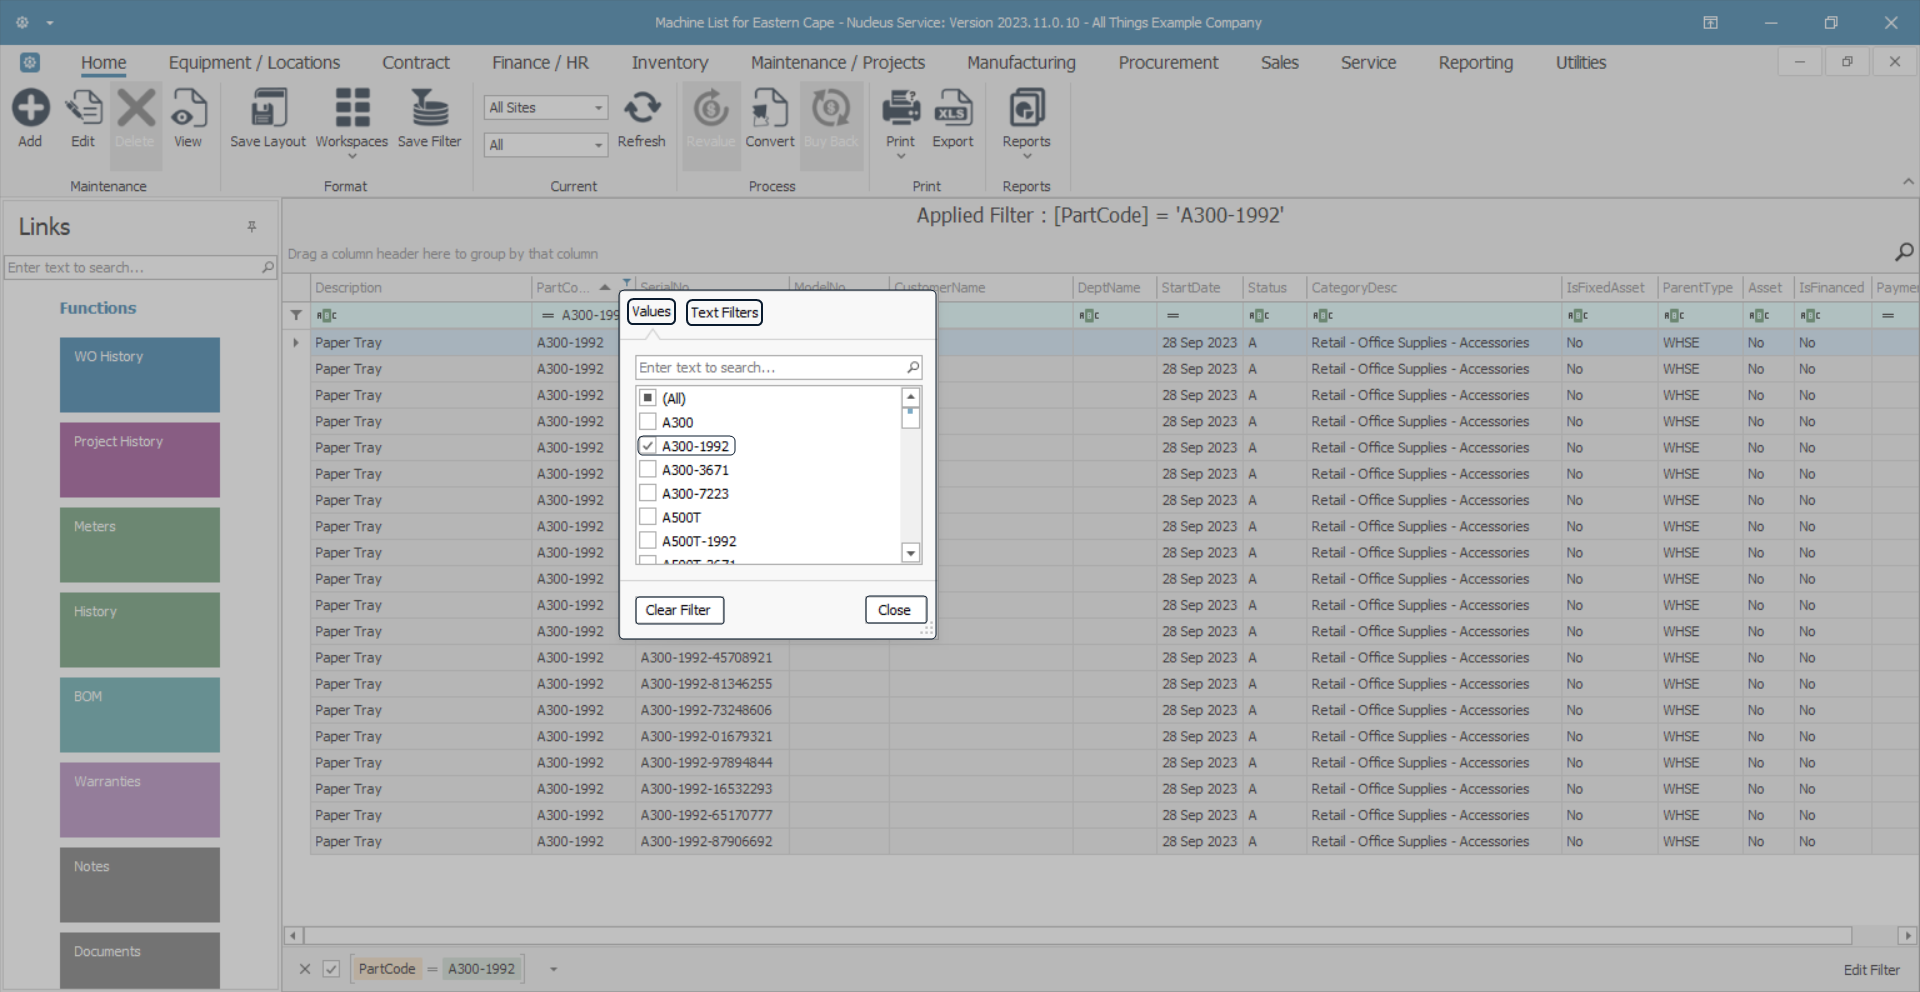Open the View record icon

[188, 110]
